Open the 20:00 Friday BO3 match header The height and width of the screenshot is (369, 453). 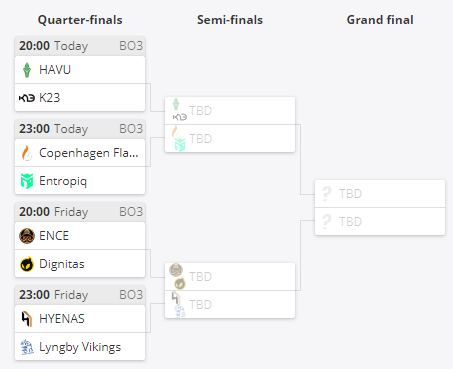(x=80, y=212)
